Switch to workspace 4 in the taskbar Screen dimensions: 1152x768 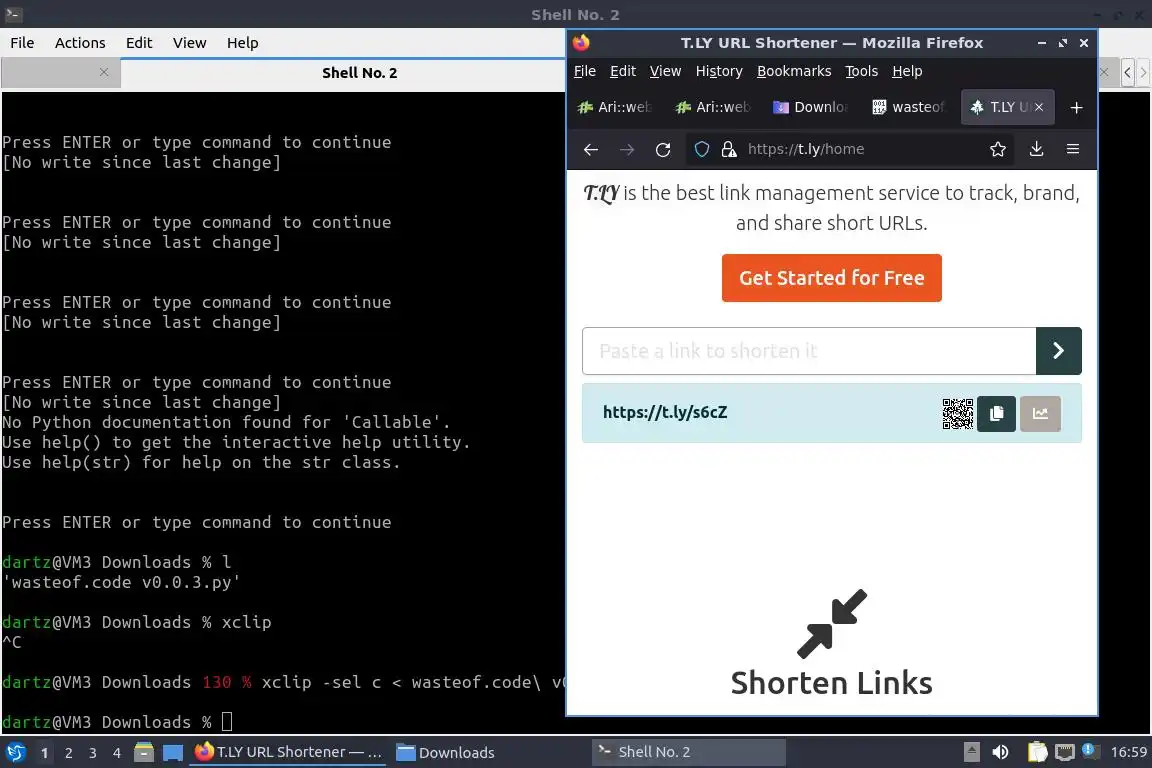(x=116, y=753)
